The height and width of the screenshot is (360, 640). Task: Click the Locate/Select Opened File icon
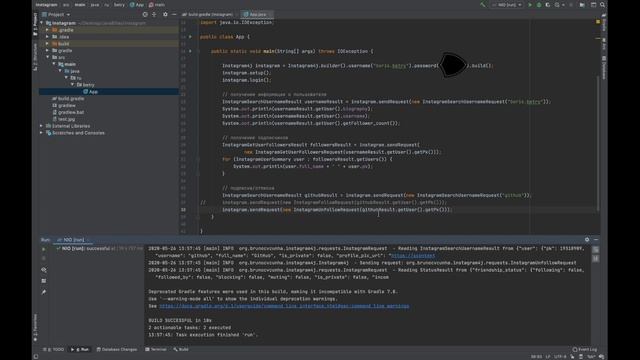pos(145,14)
